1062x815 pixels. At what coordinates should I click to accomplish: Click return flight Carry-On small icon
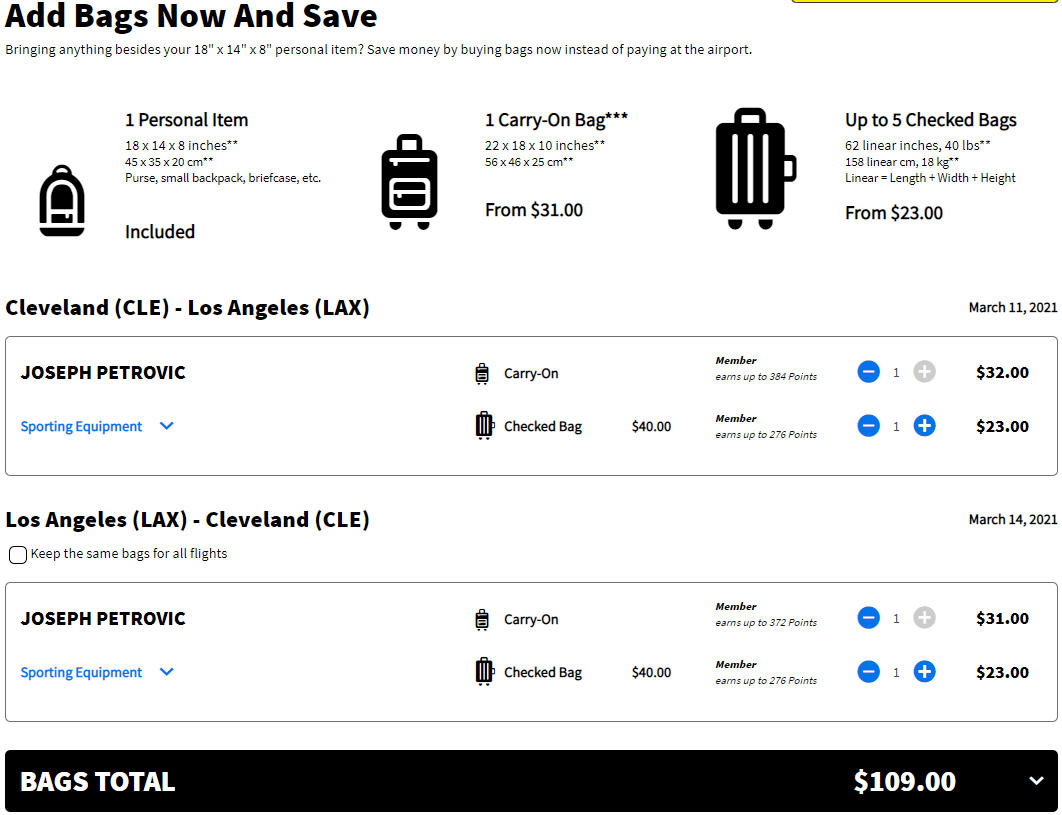(x=482, y=619)
